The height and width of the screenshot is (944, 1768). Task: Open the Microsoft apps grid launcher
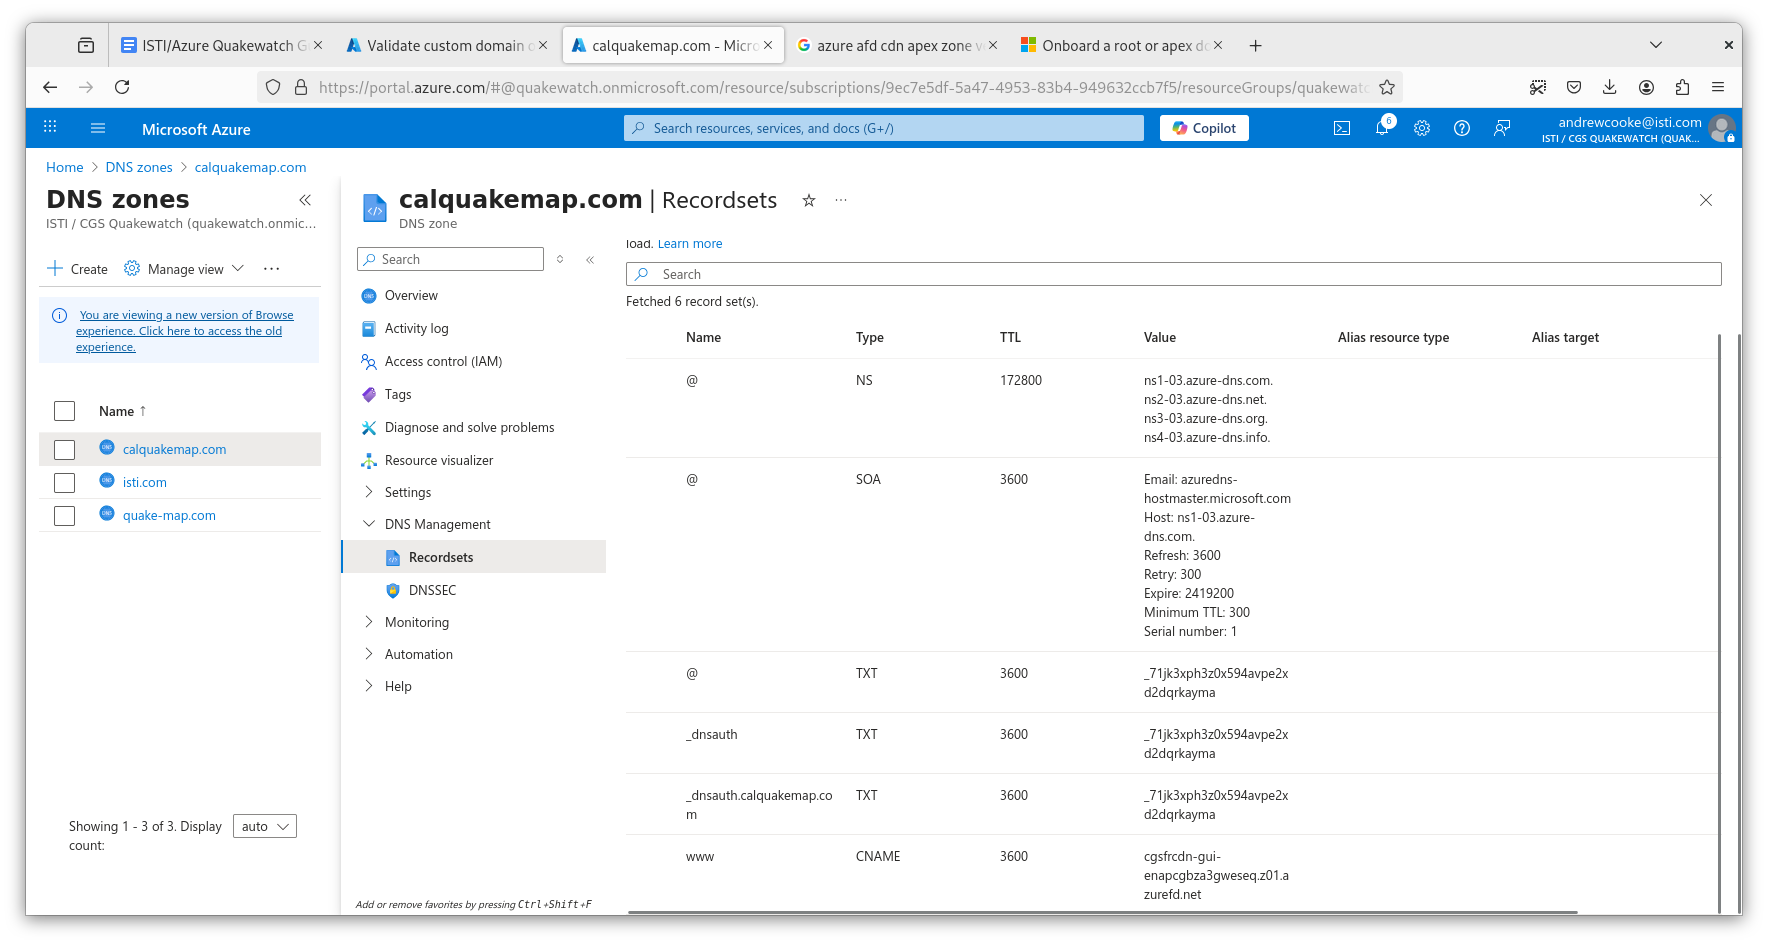pyautogui.click(x=50, y=127)
